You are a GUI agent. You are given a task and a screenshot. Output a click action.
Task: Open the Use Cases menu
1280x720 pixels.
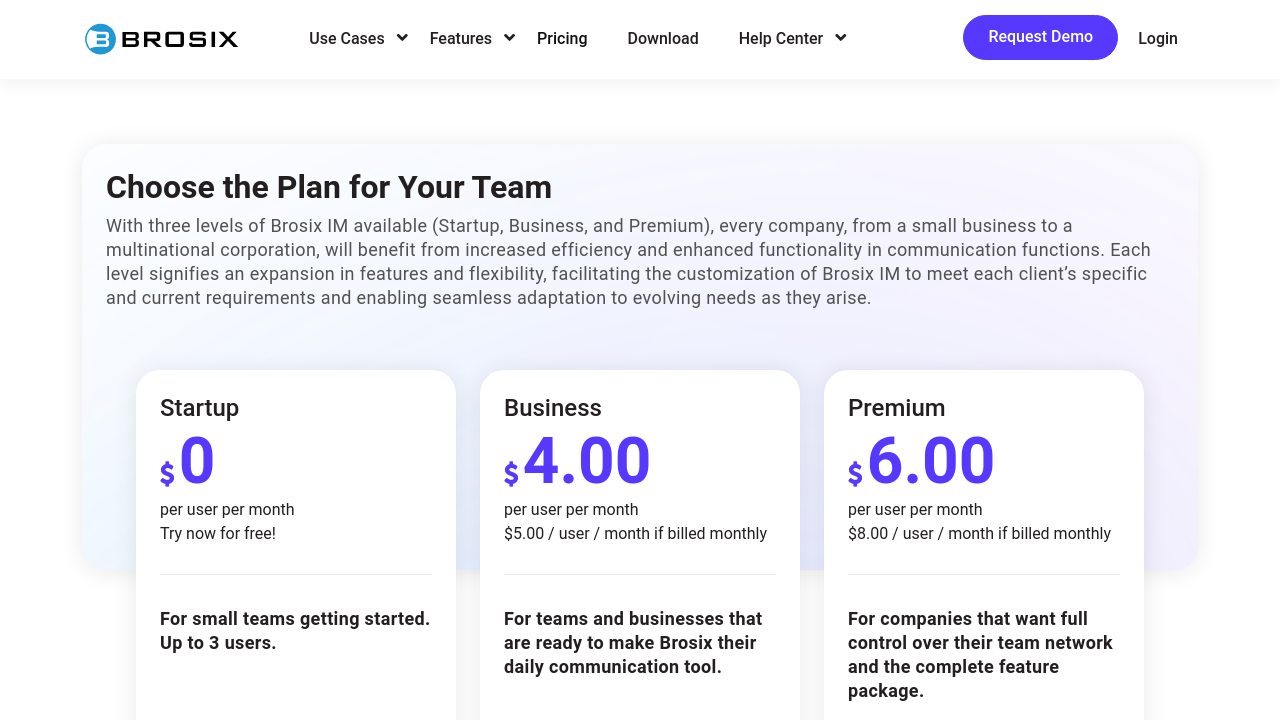coord(346,38)
